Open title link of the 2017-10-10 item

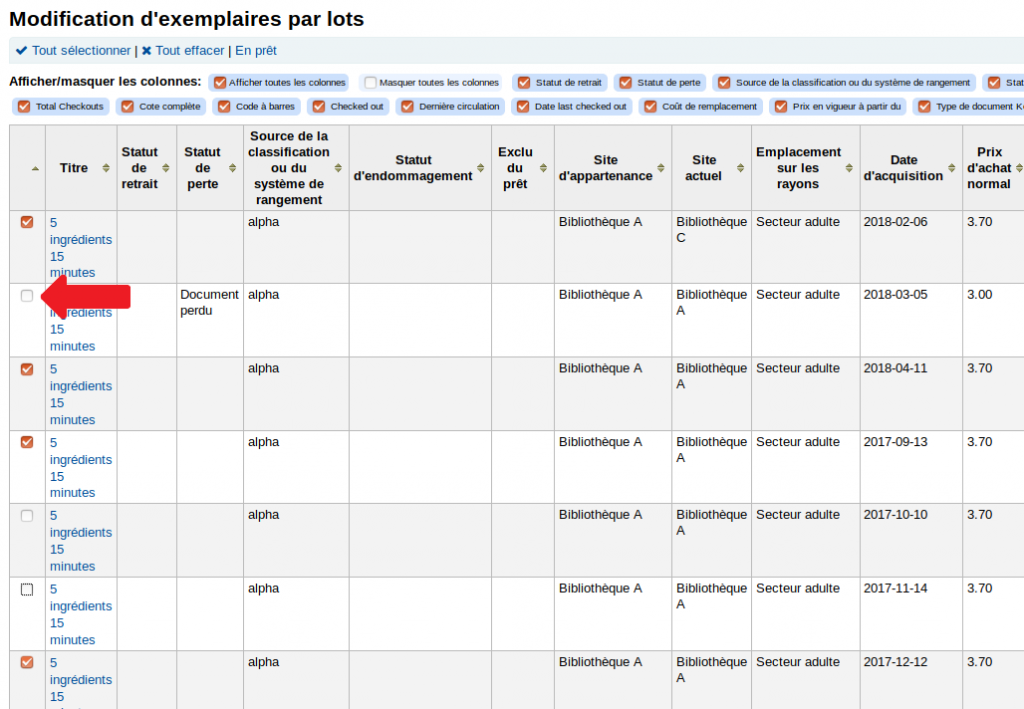tap(81, 541)
